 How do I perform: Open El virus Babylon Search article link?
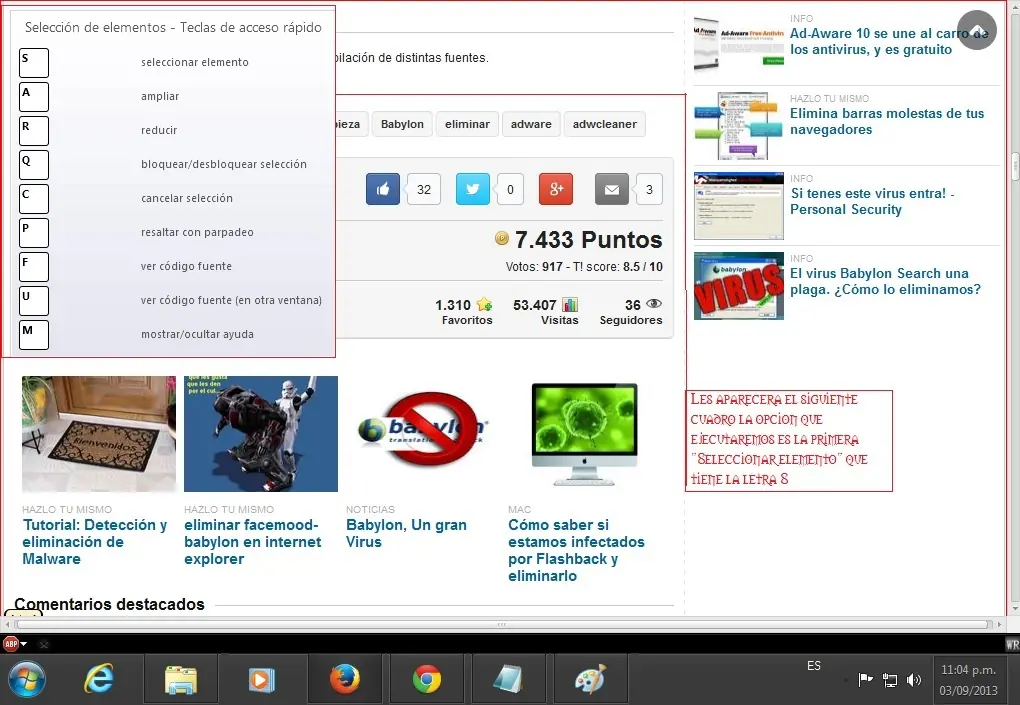[885, 282]
